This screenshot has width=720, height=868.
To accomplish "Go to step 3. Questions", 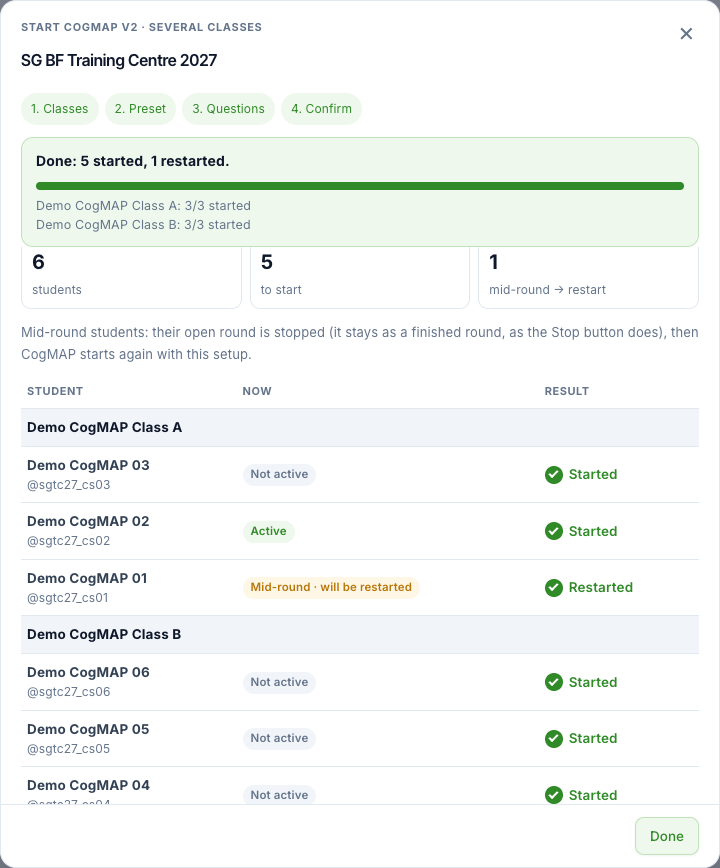I will [228, 108].
